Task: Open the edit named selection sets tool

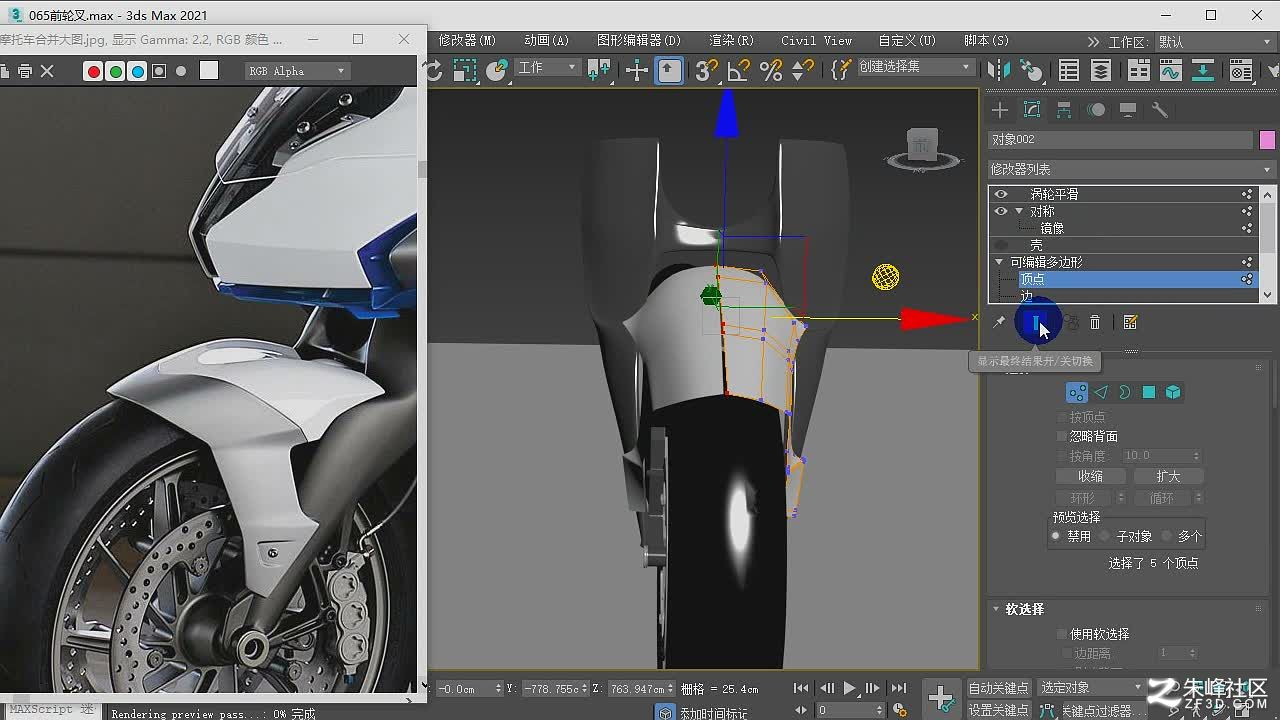Action: 841,70
